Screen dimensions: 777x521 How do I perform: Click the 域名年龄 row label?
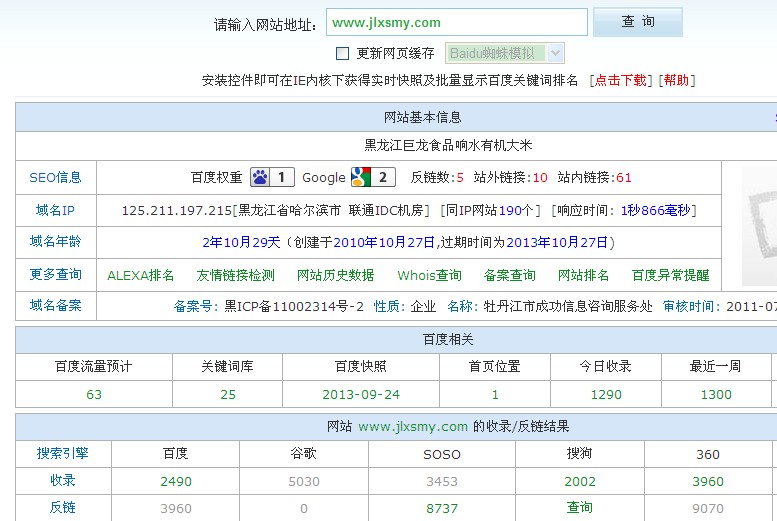click(56, 241)
